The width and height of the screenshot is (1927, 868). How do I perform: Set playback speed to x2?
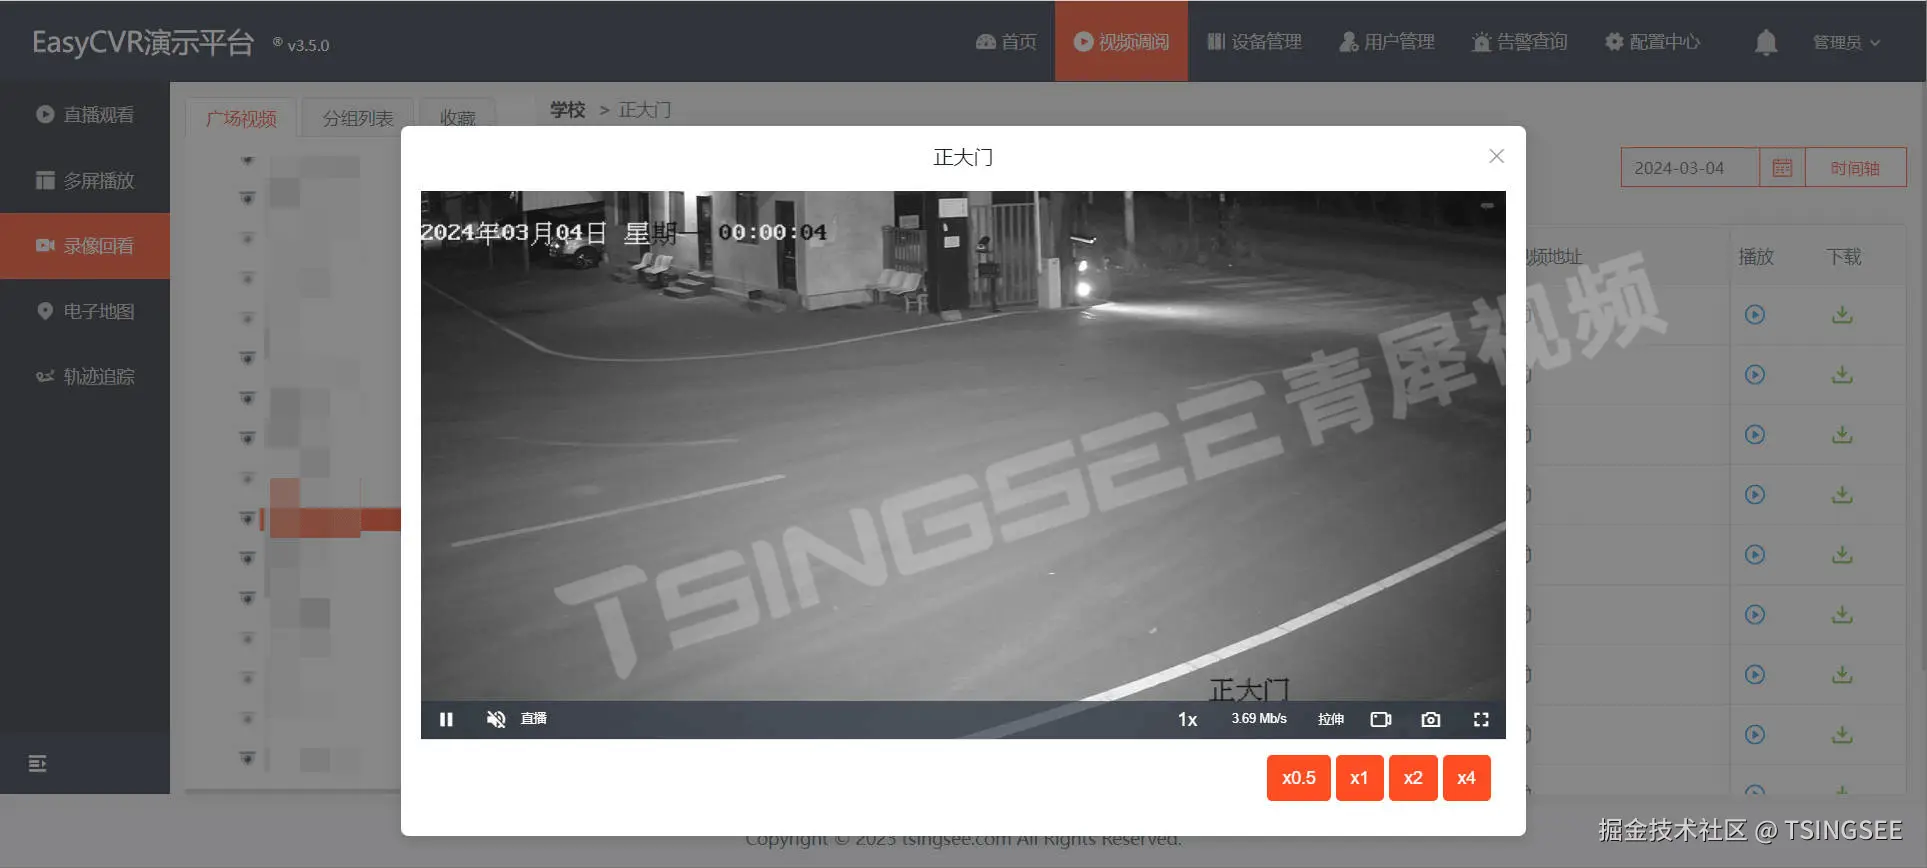pos(1413,778)
